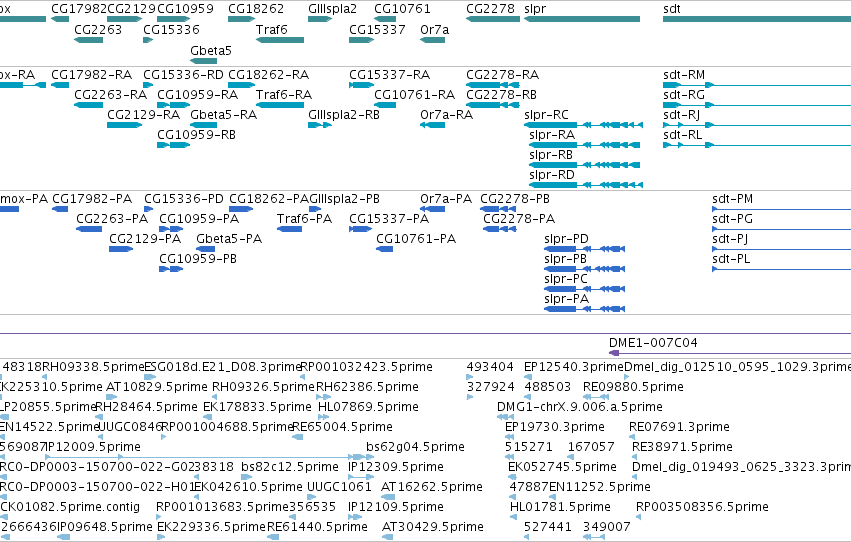This screenshot has height=542, width=851.
Task: Select the Gbeta5 gene label
Action: [x=211, y=50]
